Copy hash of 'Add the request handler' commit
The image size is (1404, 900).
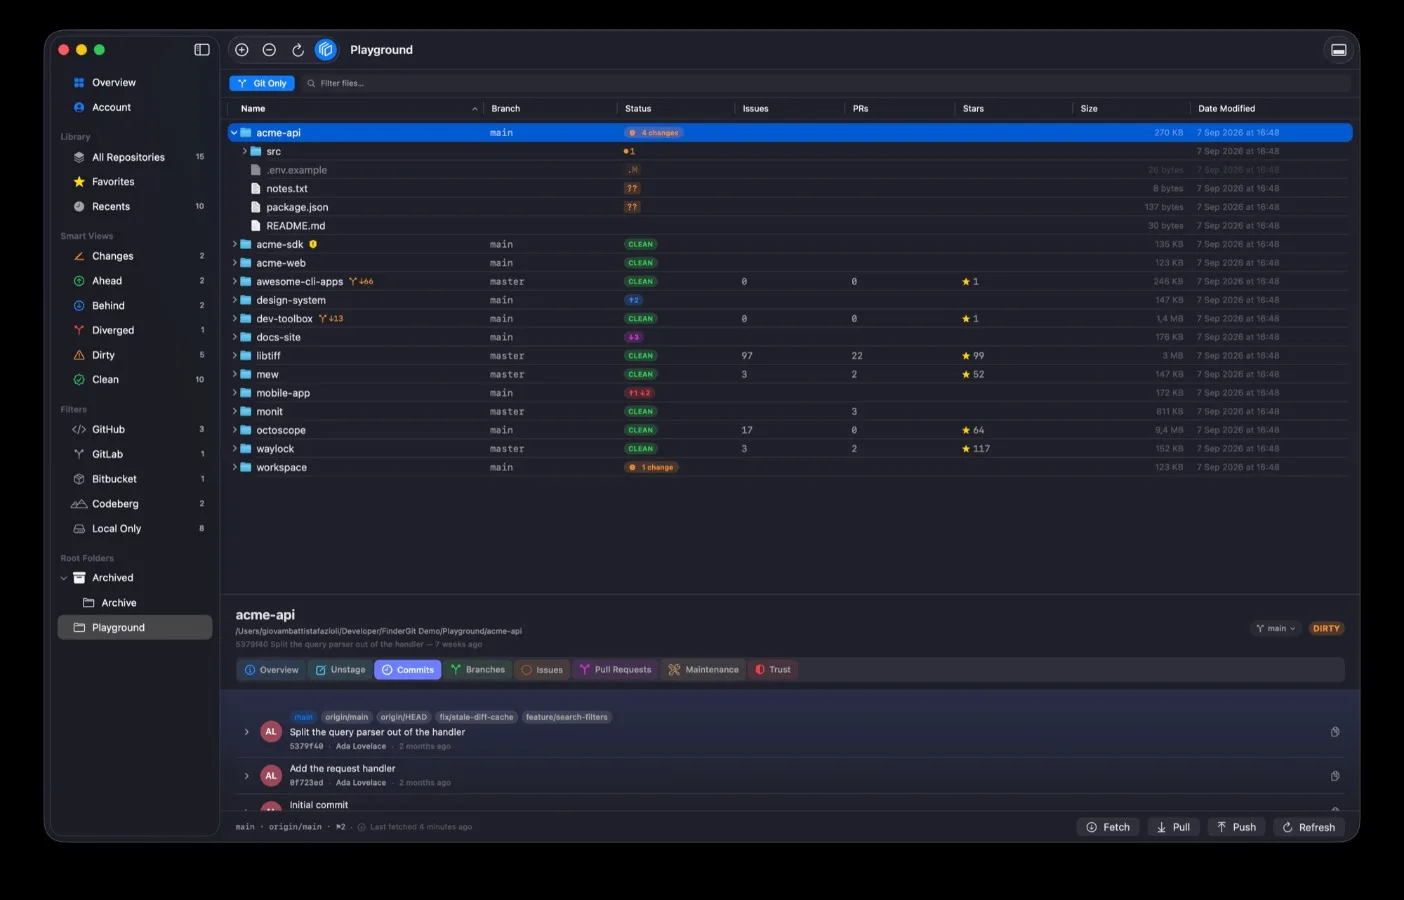click(1335, 776)
